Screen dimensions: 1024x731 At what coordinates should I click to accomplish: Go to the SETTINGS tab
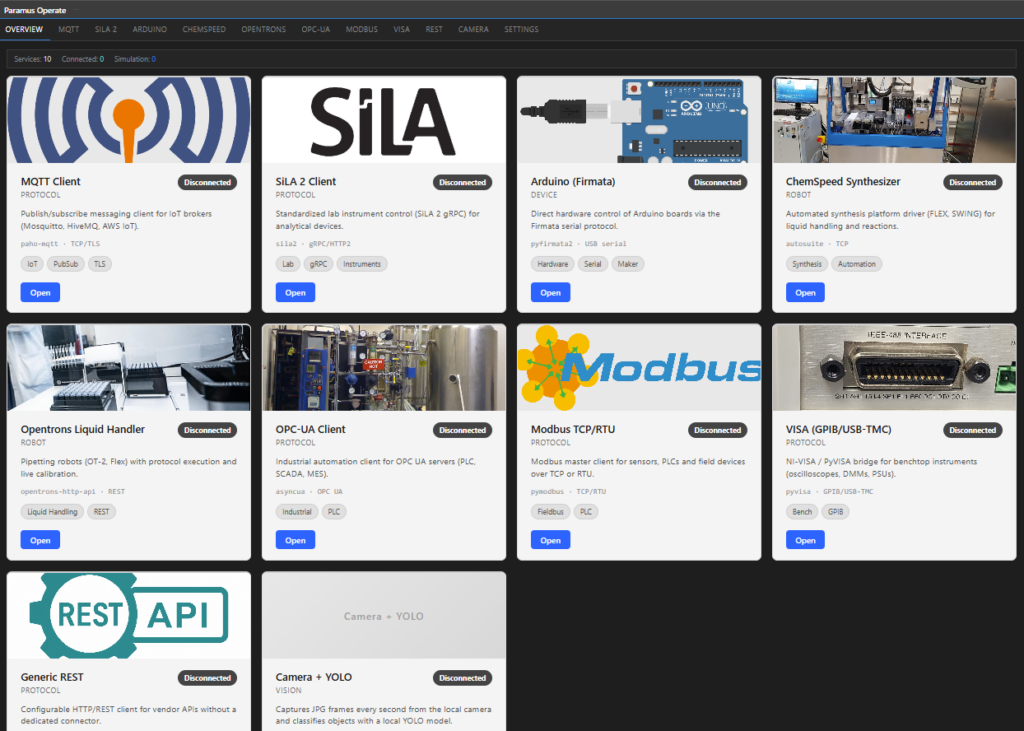pos(521,29)
